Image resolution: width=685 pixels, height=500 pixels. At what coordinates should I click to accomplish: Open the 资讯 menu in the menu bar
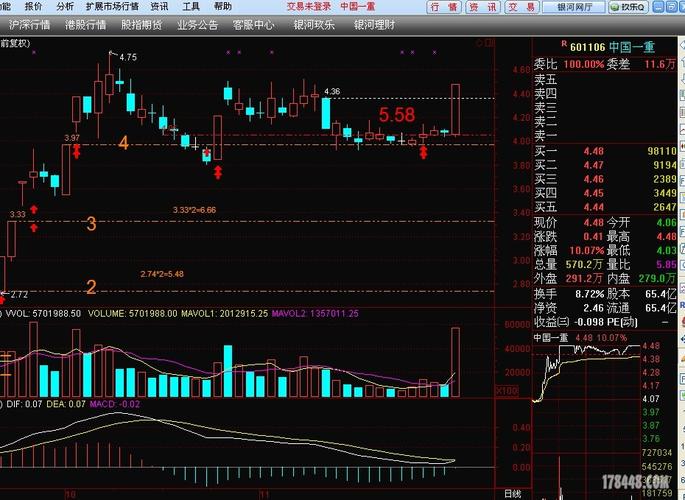(159, 7)
